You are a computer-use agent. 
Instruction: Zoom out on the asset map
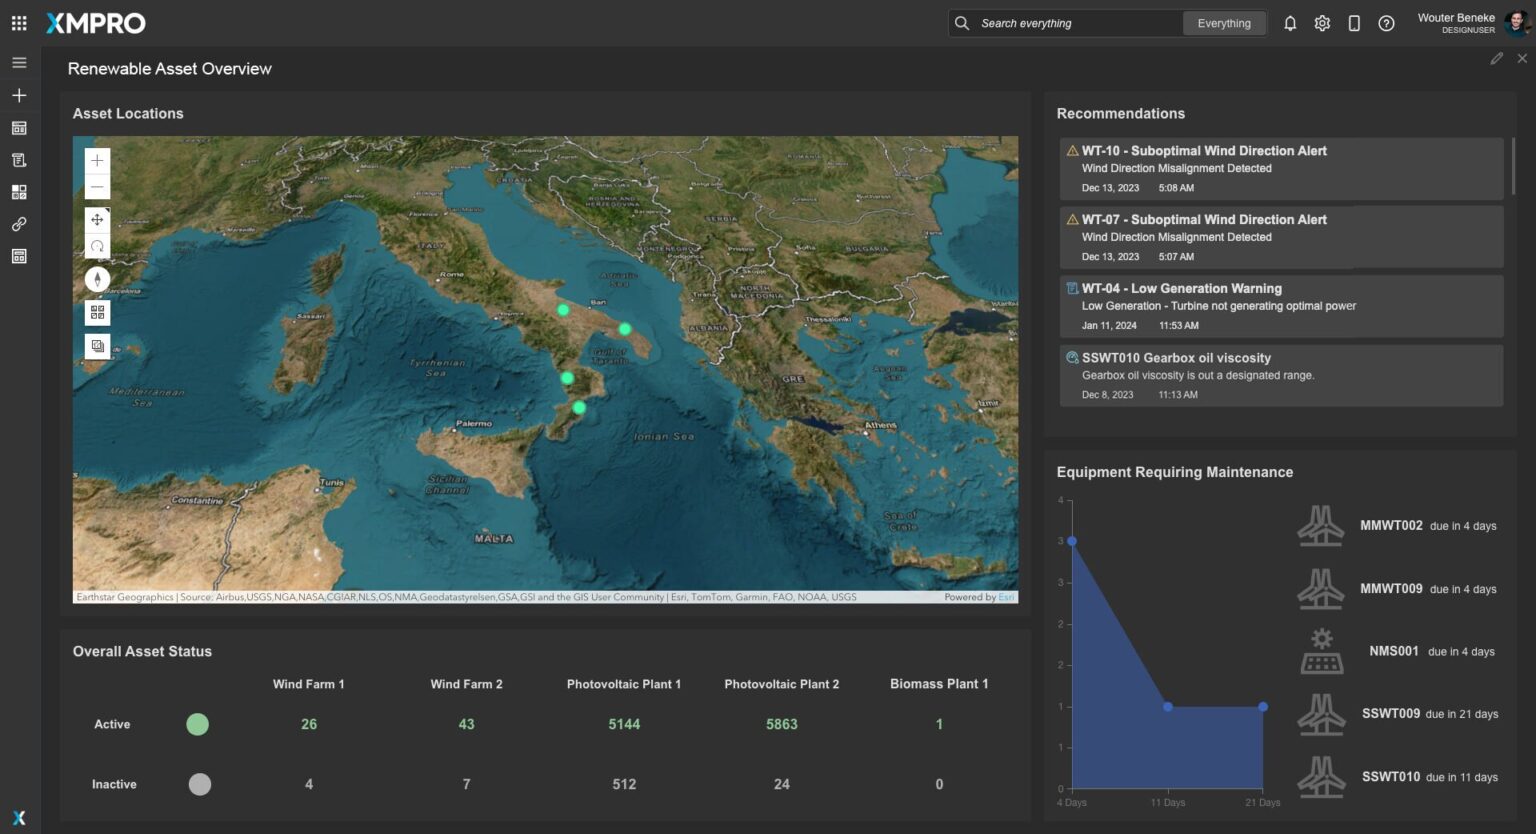coord(97,187)
